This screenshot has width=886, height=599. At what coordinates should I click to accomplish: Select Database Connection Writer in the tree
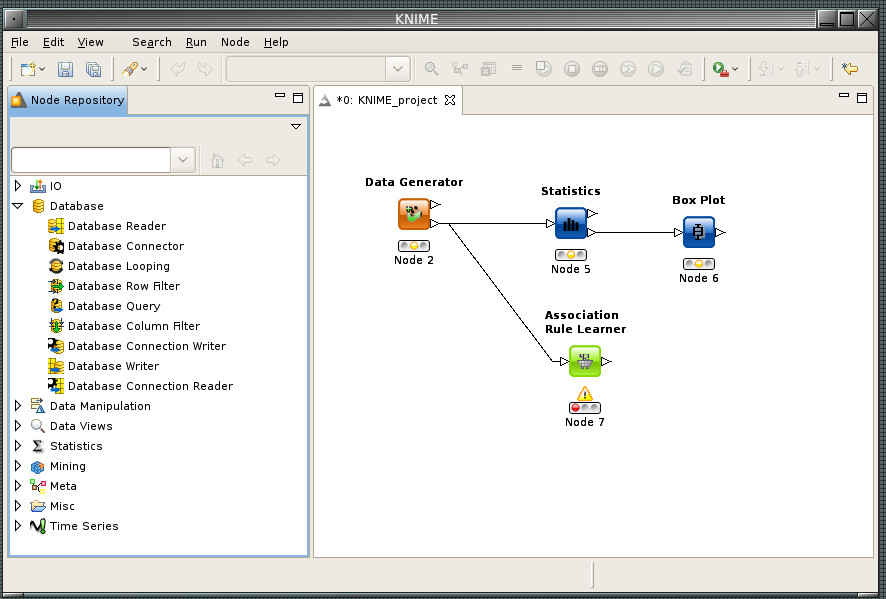[x=146, y=346]
